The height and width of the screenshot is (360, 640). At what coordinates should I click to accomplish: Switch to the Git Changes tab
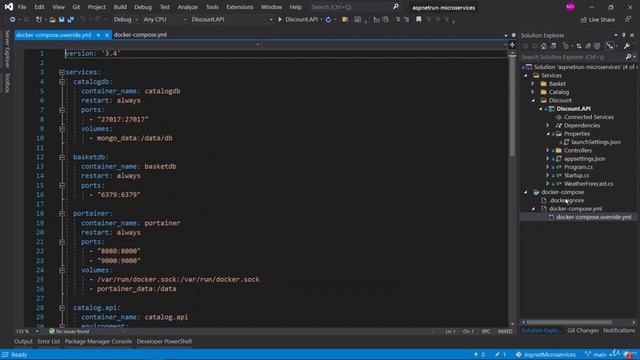582,331
